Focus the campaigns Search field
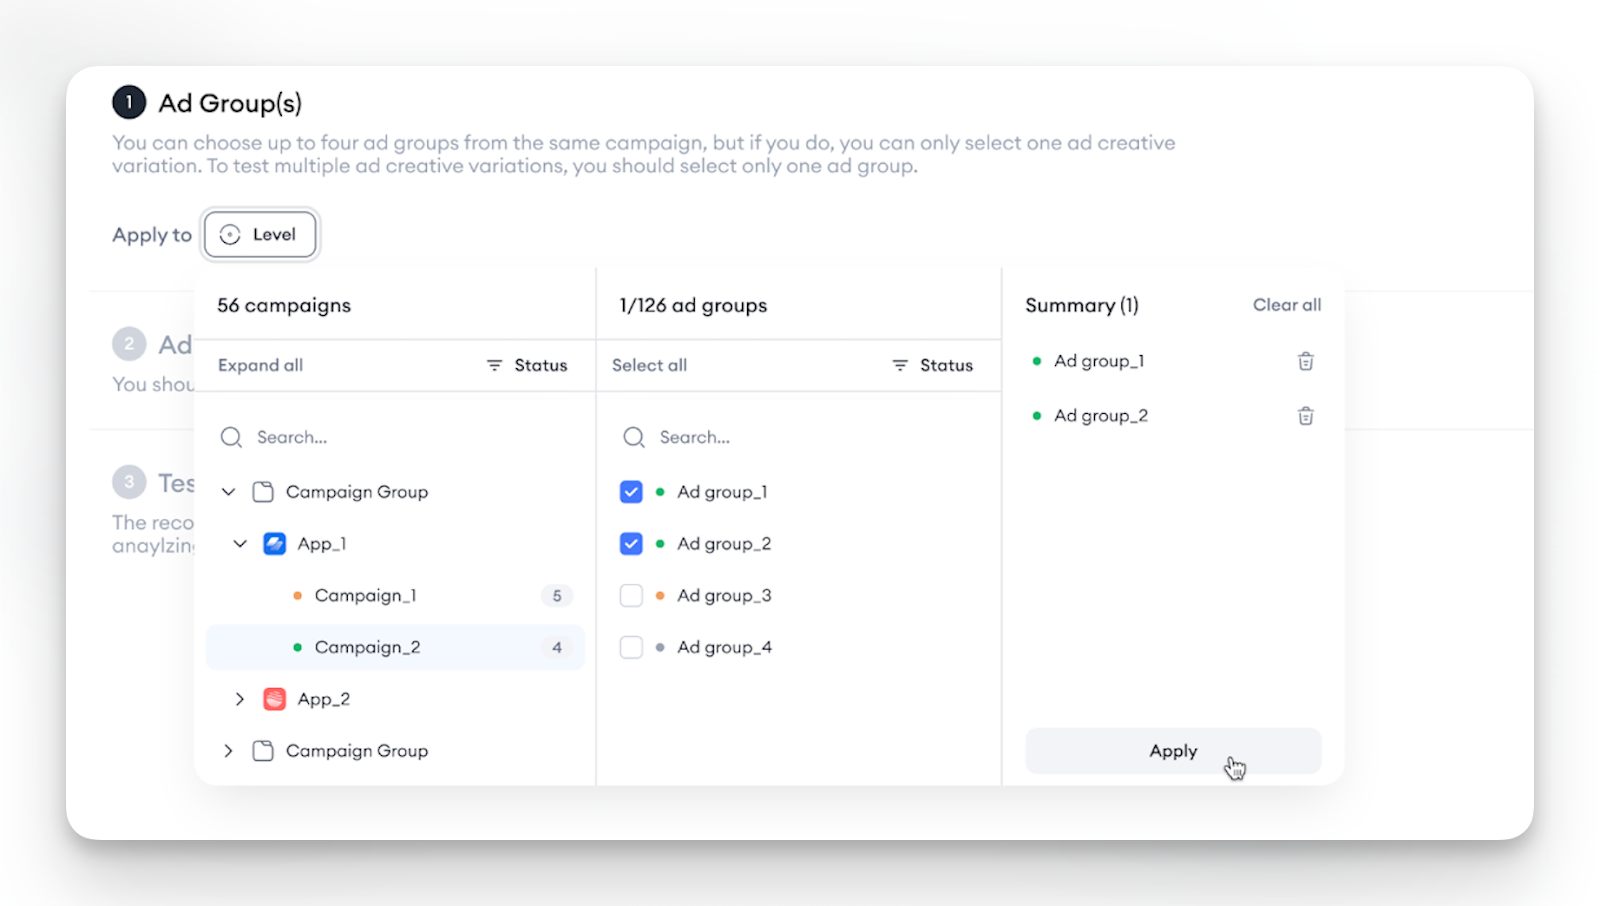The width and height of the screenshot is (1600, 906). (x=395, y=437)
